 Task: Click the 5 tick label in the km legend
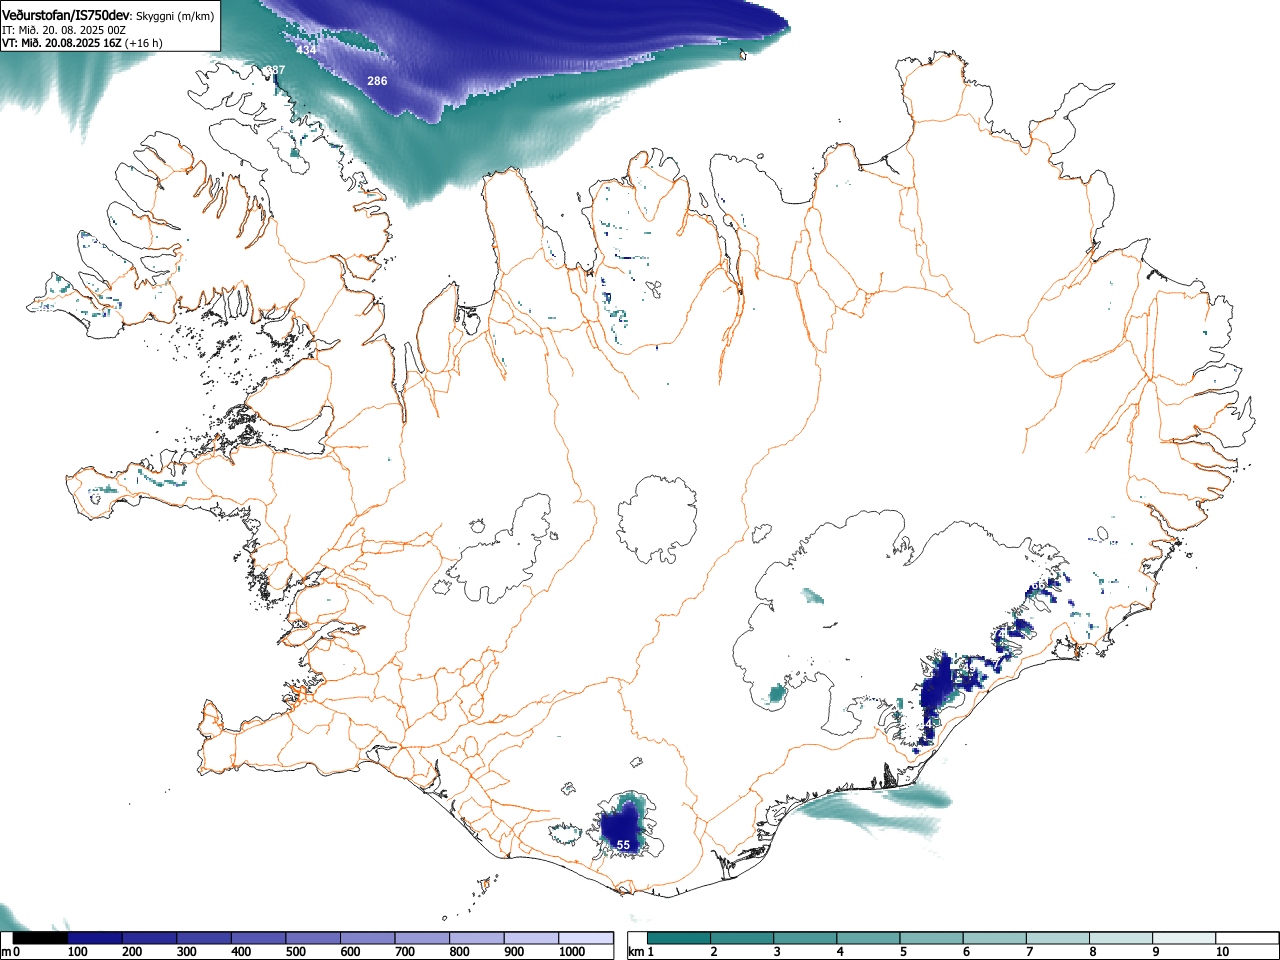(903, 952)
